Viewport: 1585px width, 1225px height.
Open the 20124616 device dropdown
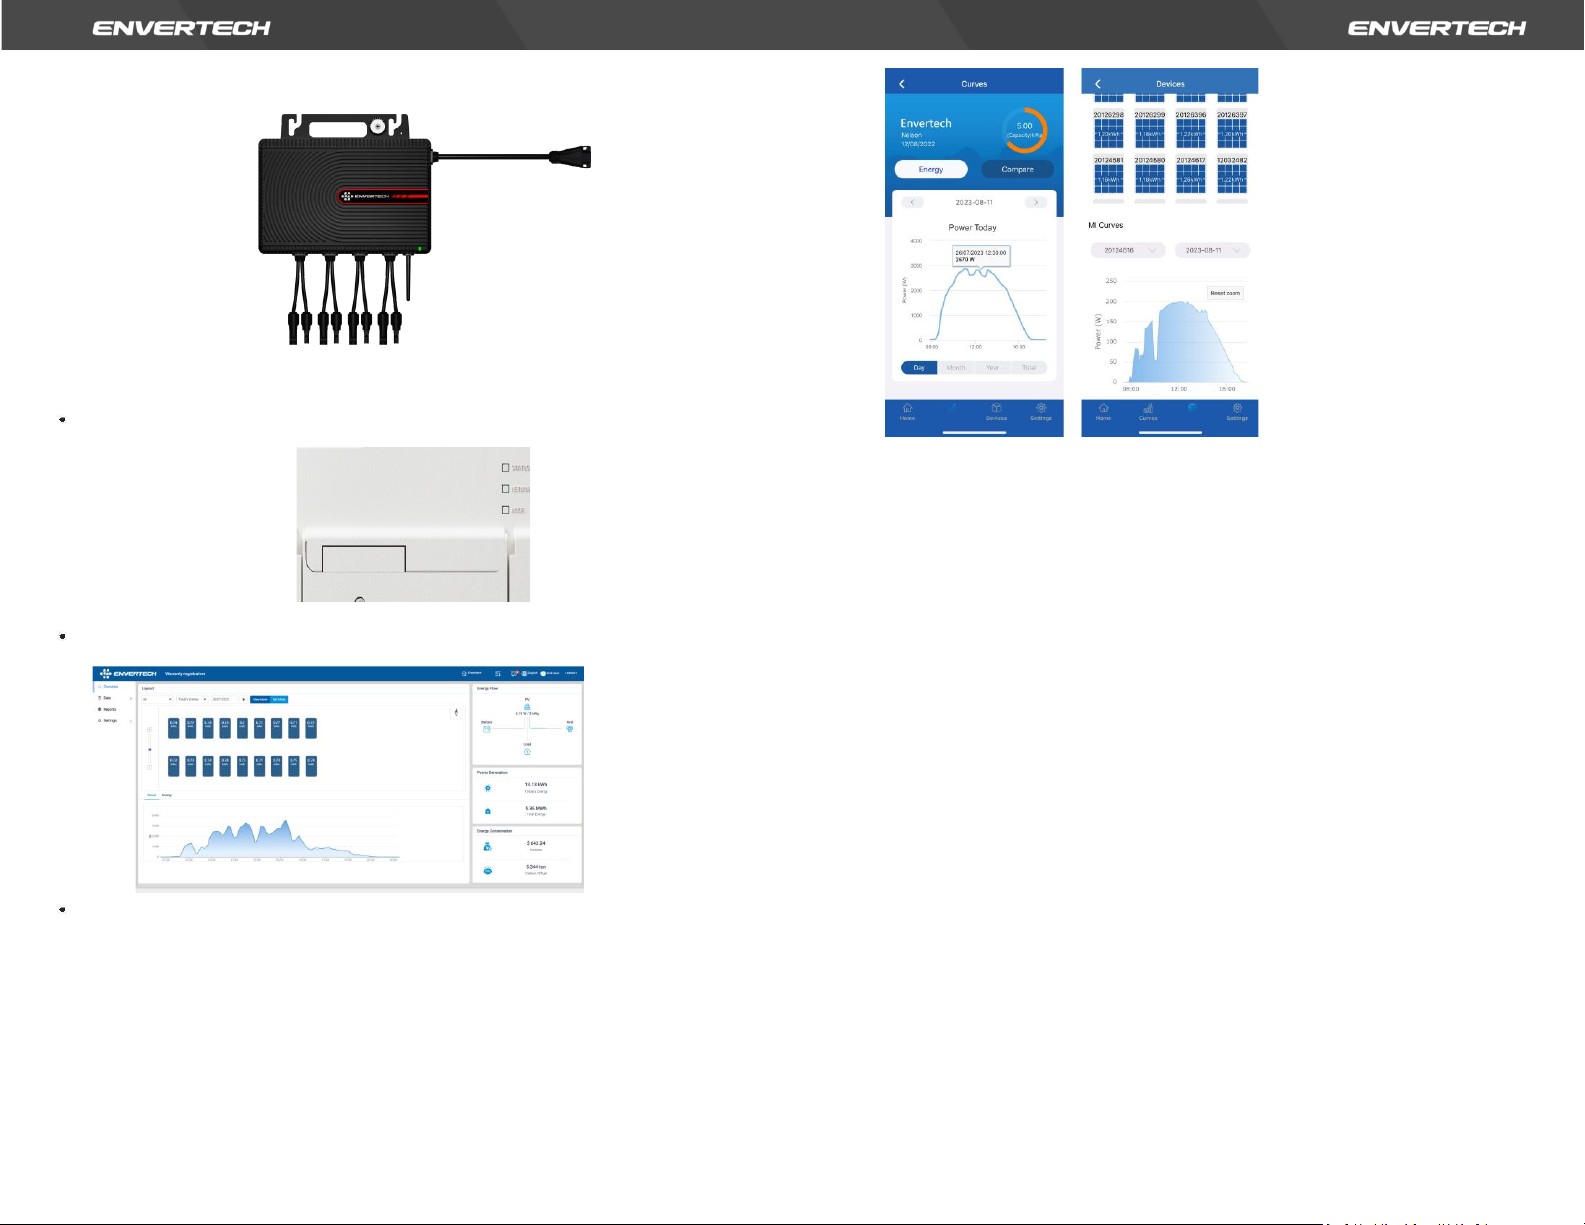tap(1128, 250)
